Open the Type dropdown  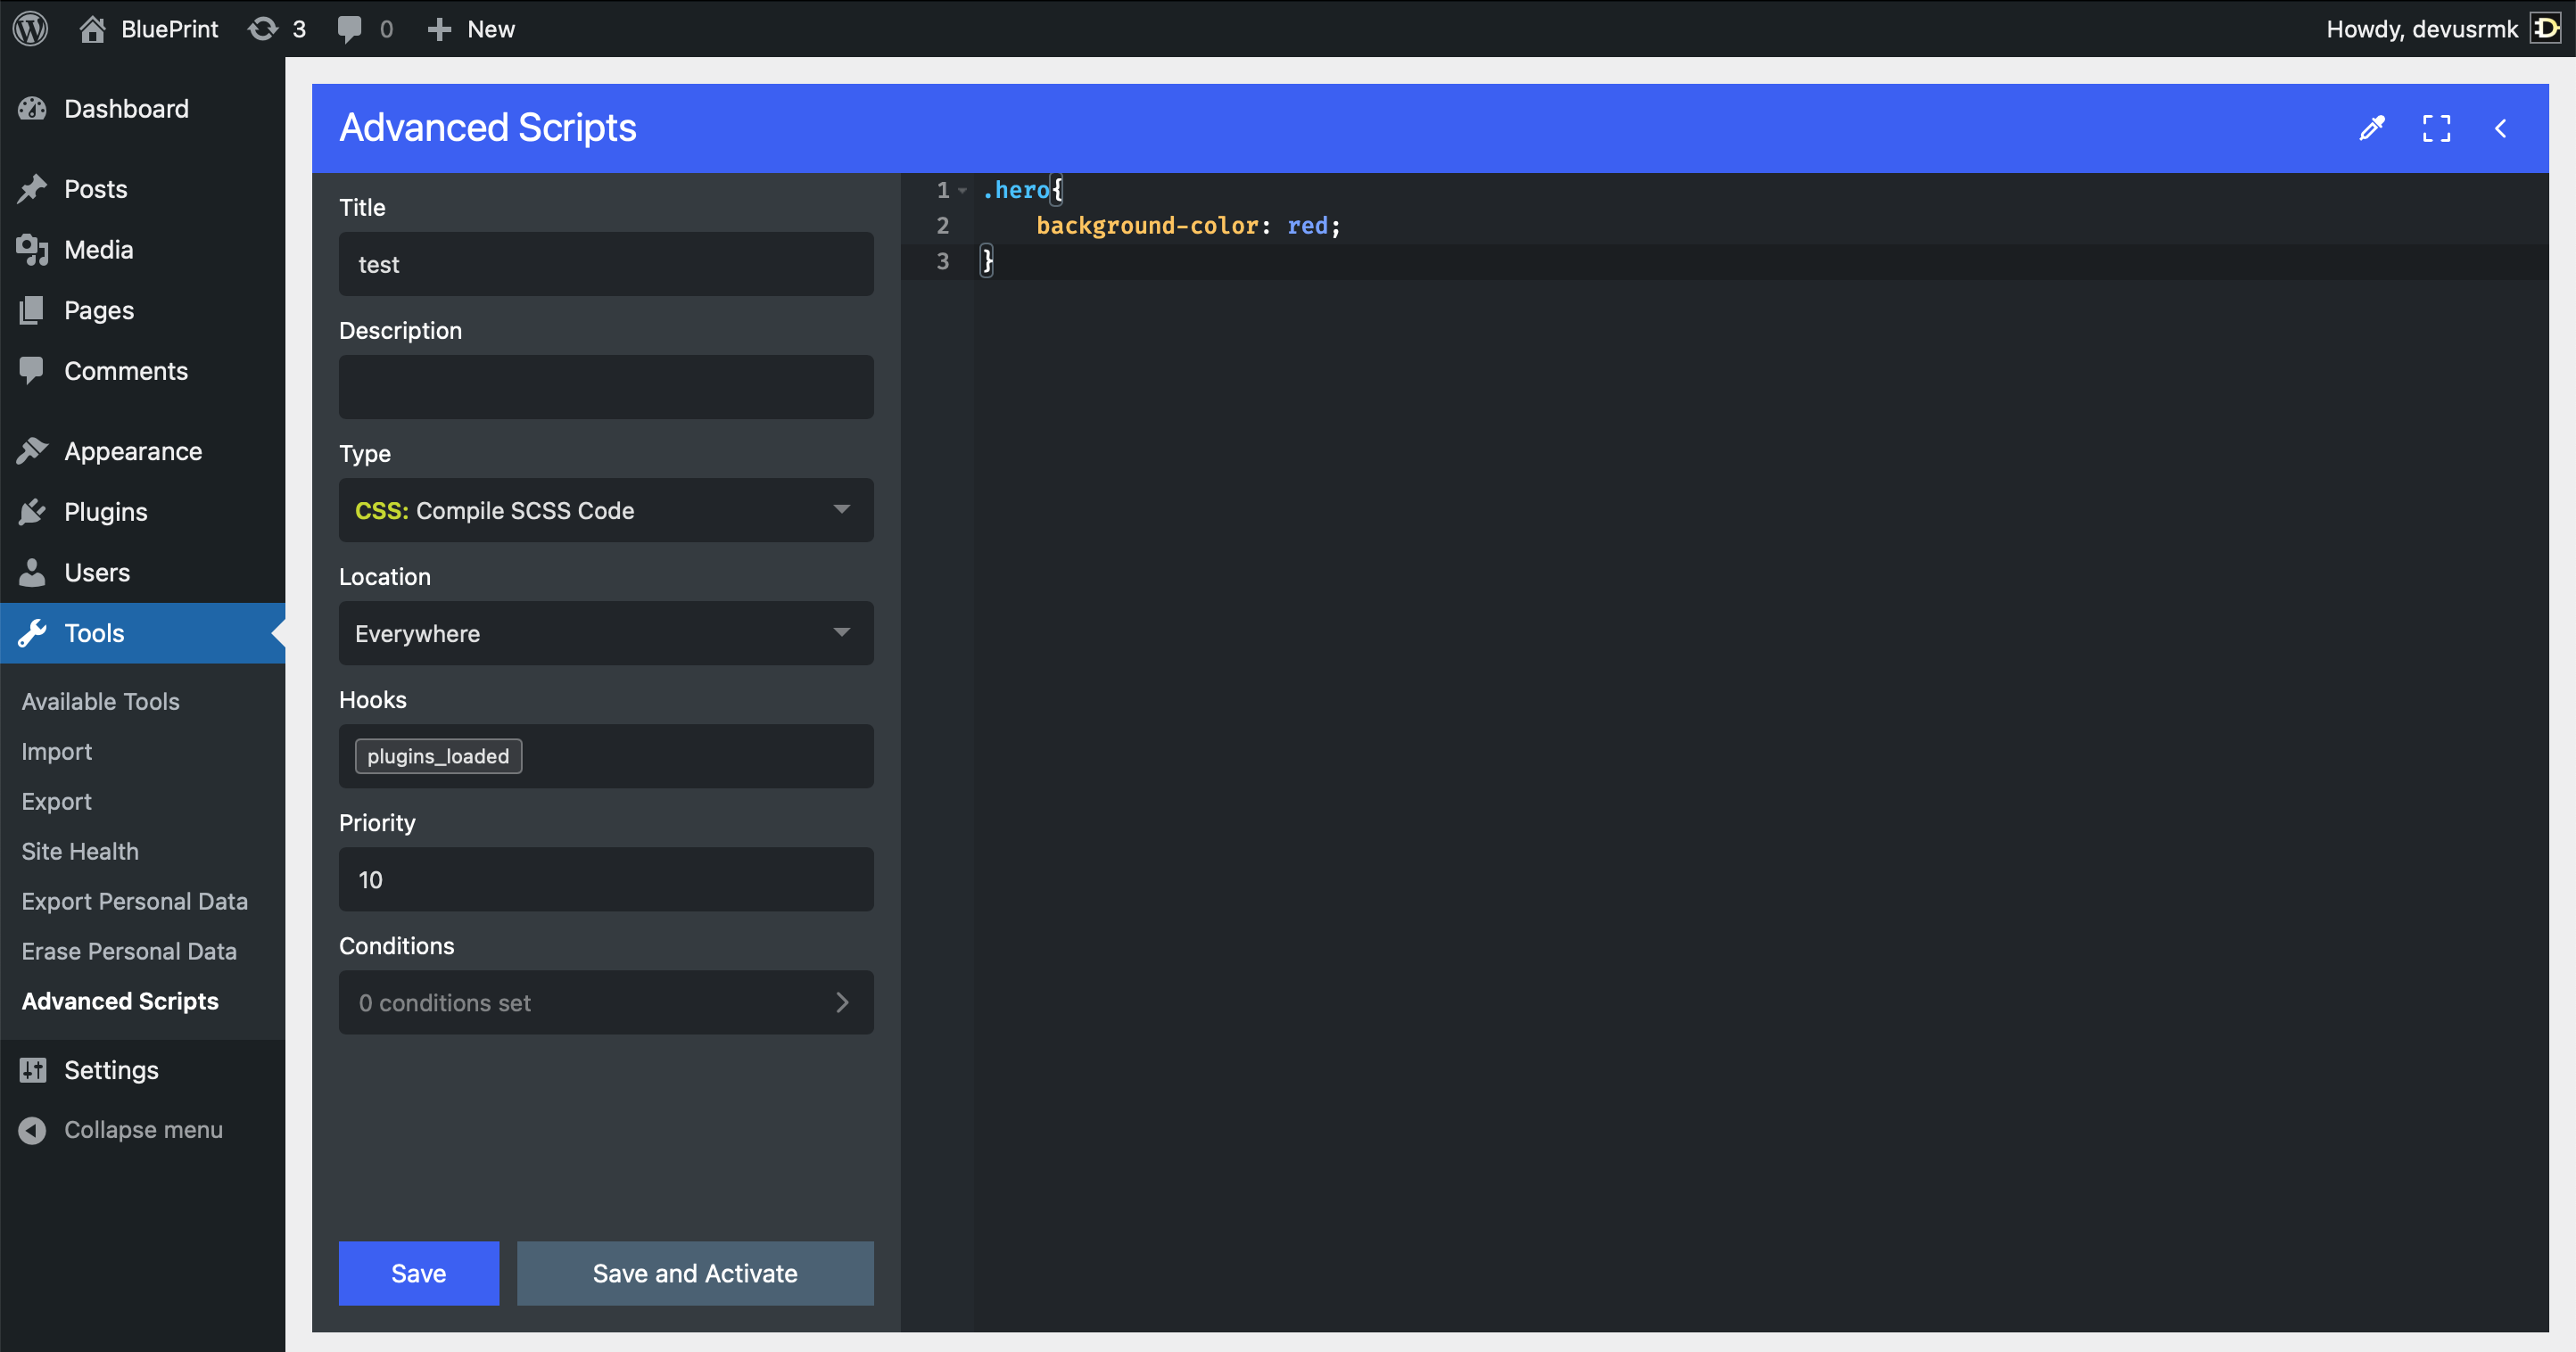(606, 510)
